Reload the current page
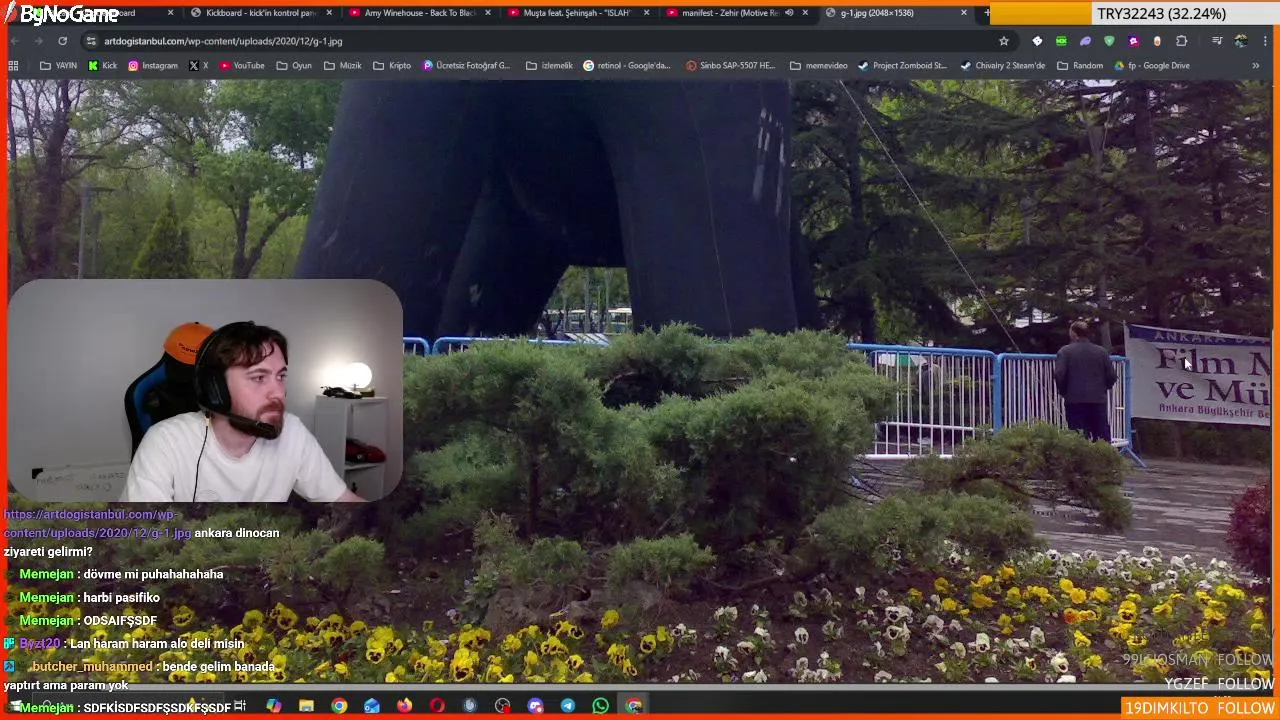Viewport: 1280px width, 720px height. (x=62, y=41)
